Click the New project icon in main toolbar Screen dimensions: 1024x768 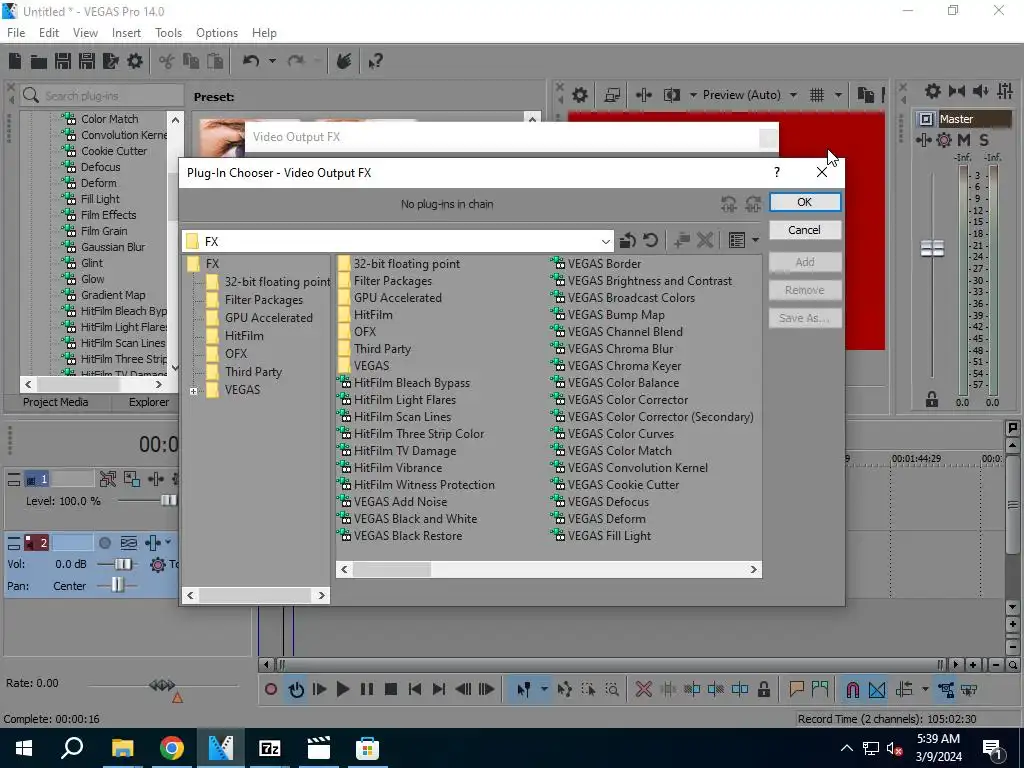coord(15,61)
